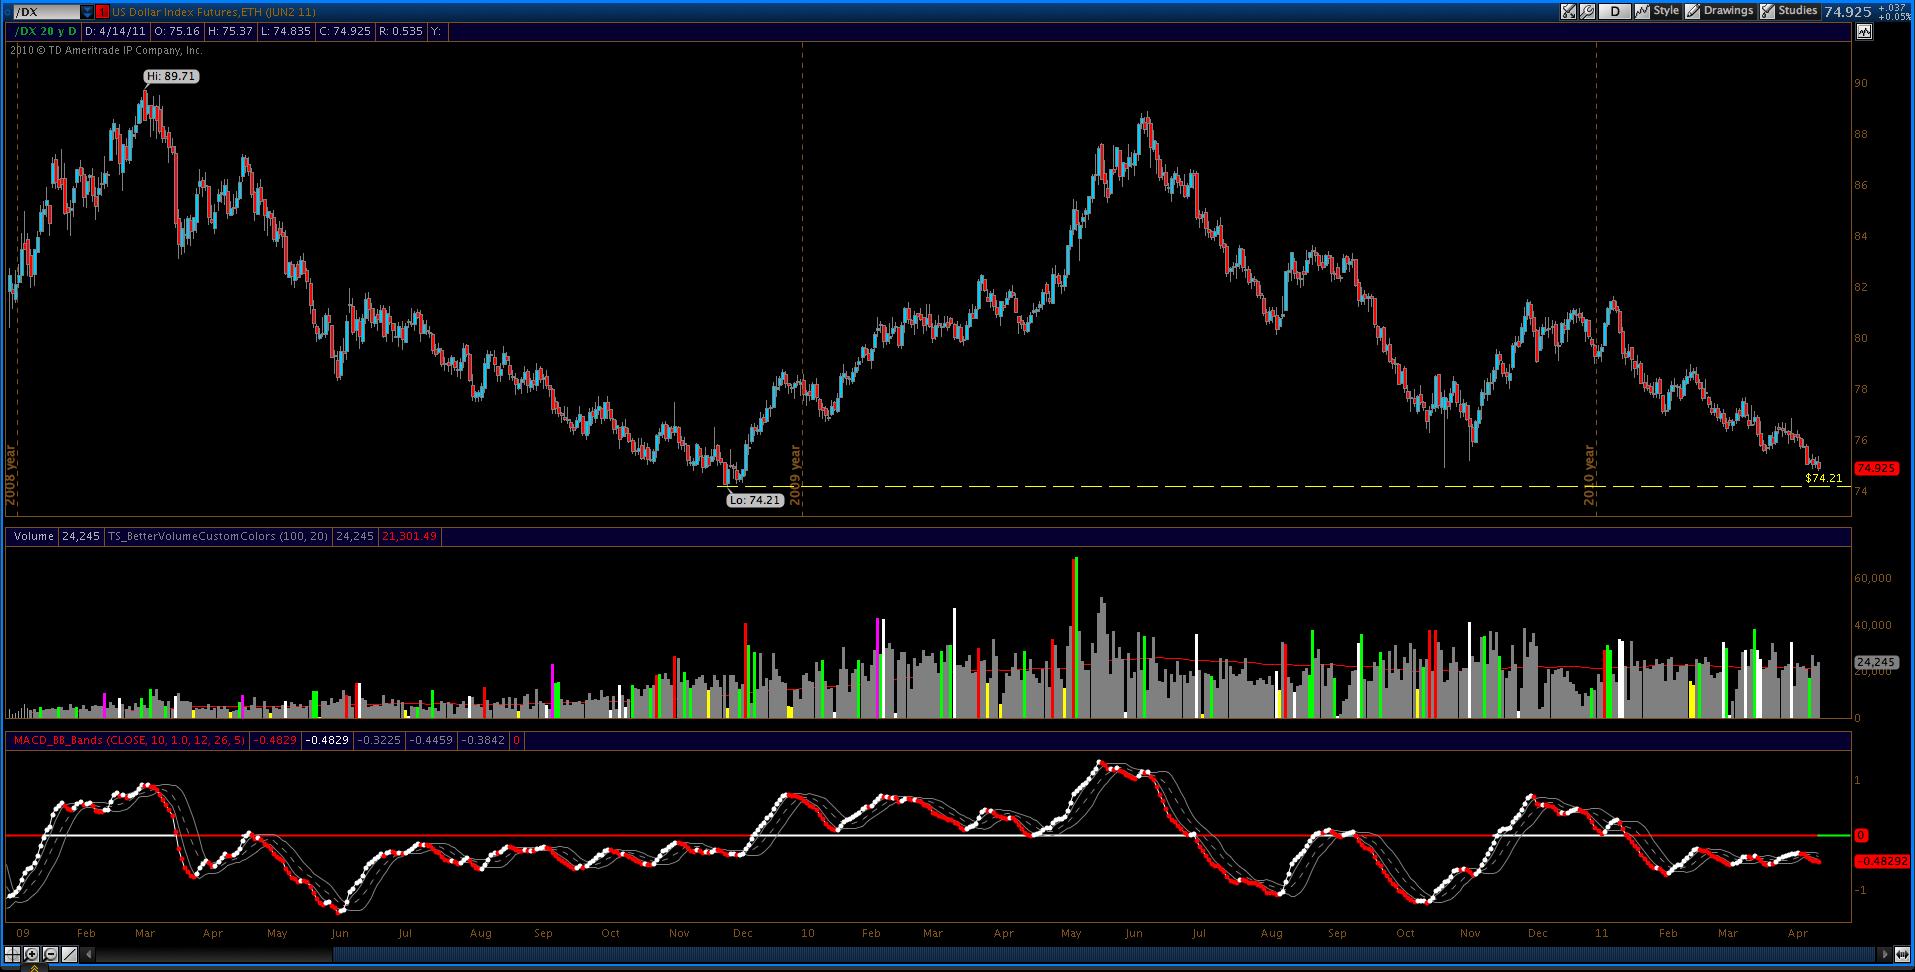The image size is (1915, 972).
Task: Open chart settings wrench icon
Action: tap(1587, 11)
